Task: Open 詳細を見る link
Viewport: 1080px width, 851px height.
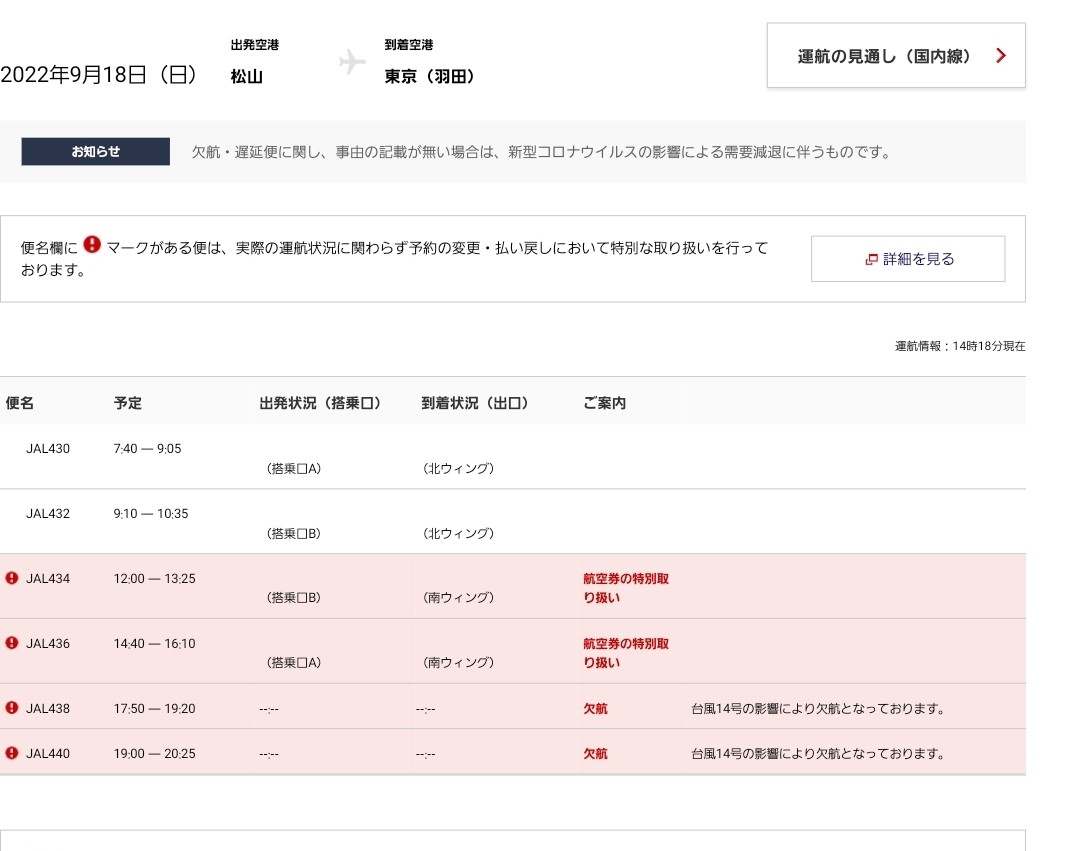Action: pyautogui.click(x=908, y=259)
